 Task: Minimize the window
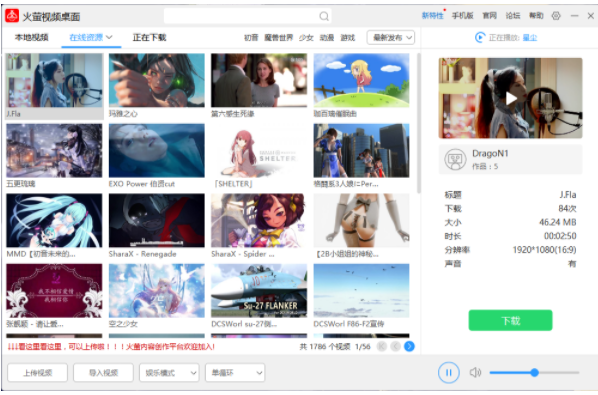point(574,16)
